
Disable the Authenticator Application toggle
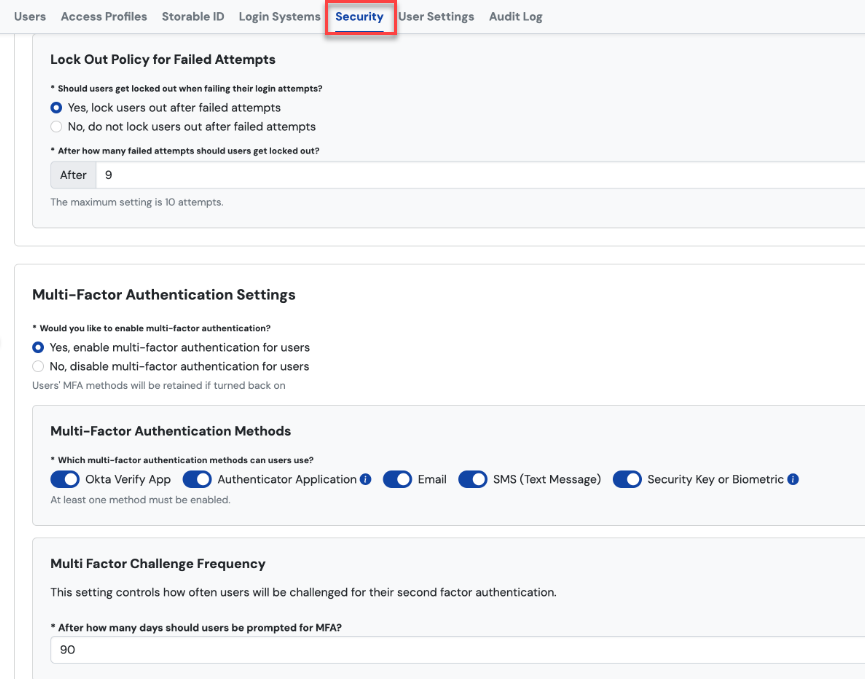click(x=197, y=480)
